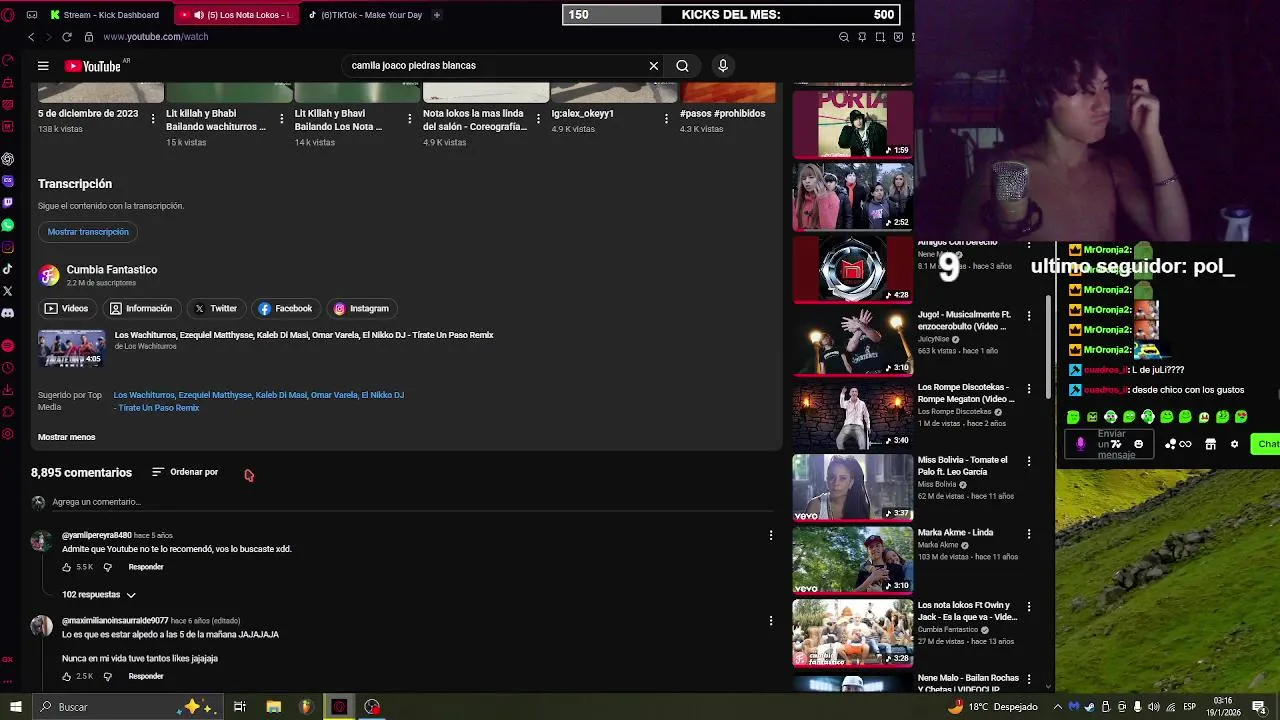Switch to the Los Nota Lokos YouTube tab
The image size is (1280, 720).
[237, 15]
